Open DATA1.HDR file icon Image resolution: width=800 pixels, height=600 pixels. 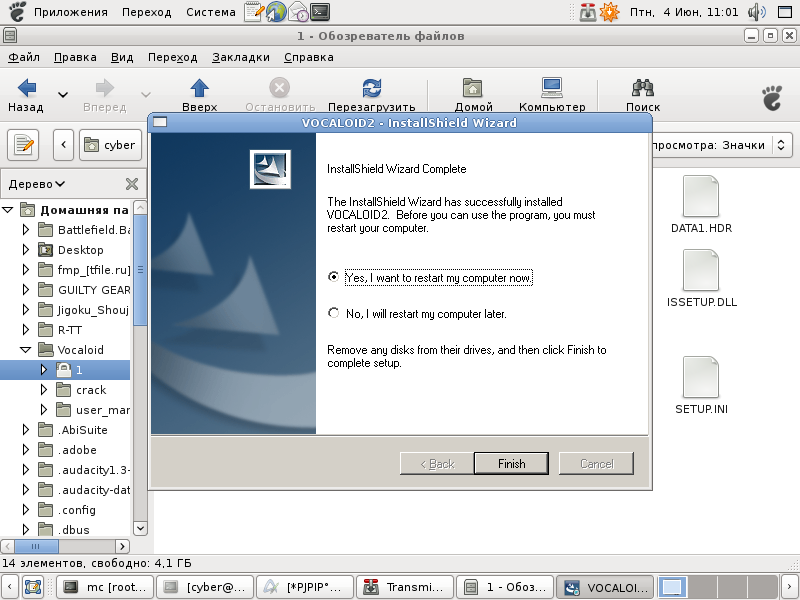tap(701, 196)
